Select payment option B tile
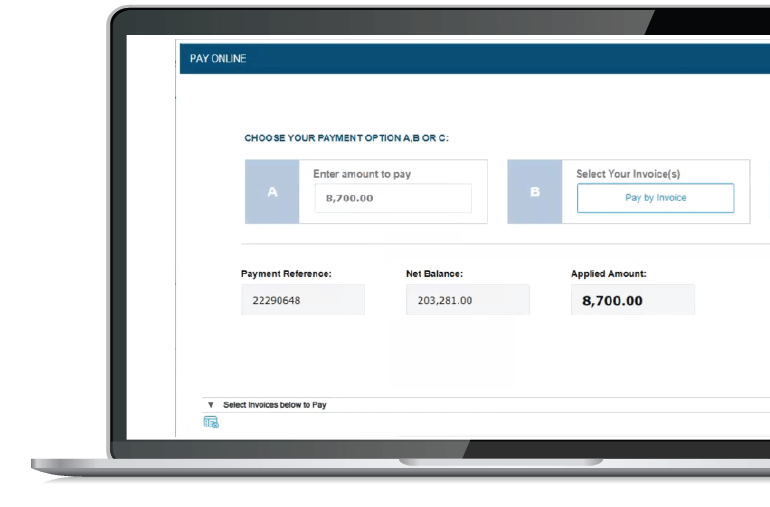This screenshot has width=770, height=507. (x=534, y=191)
